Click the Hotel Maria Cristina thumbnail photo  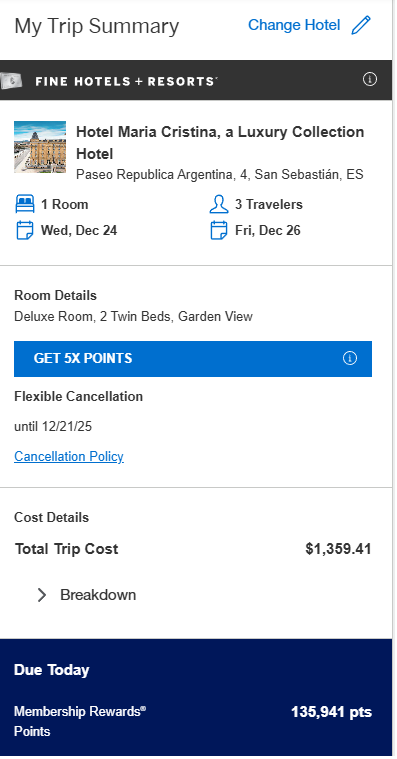pos(40,147)
